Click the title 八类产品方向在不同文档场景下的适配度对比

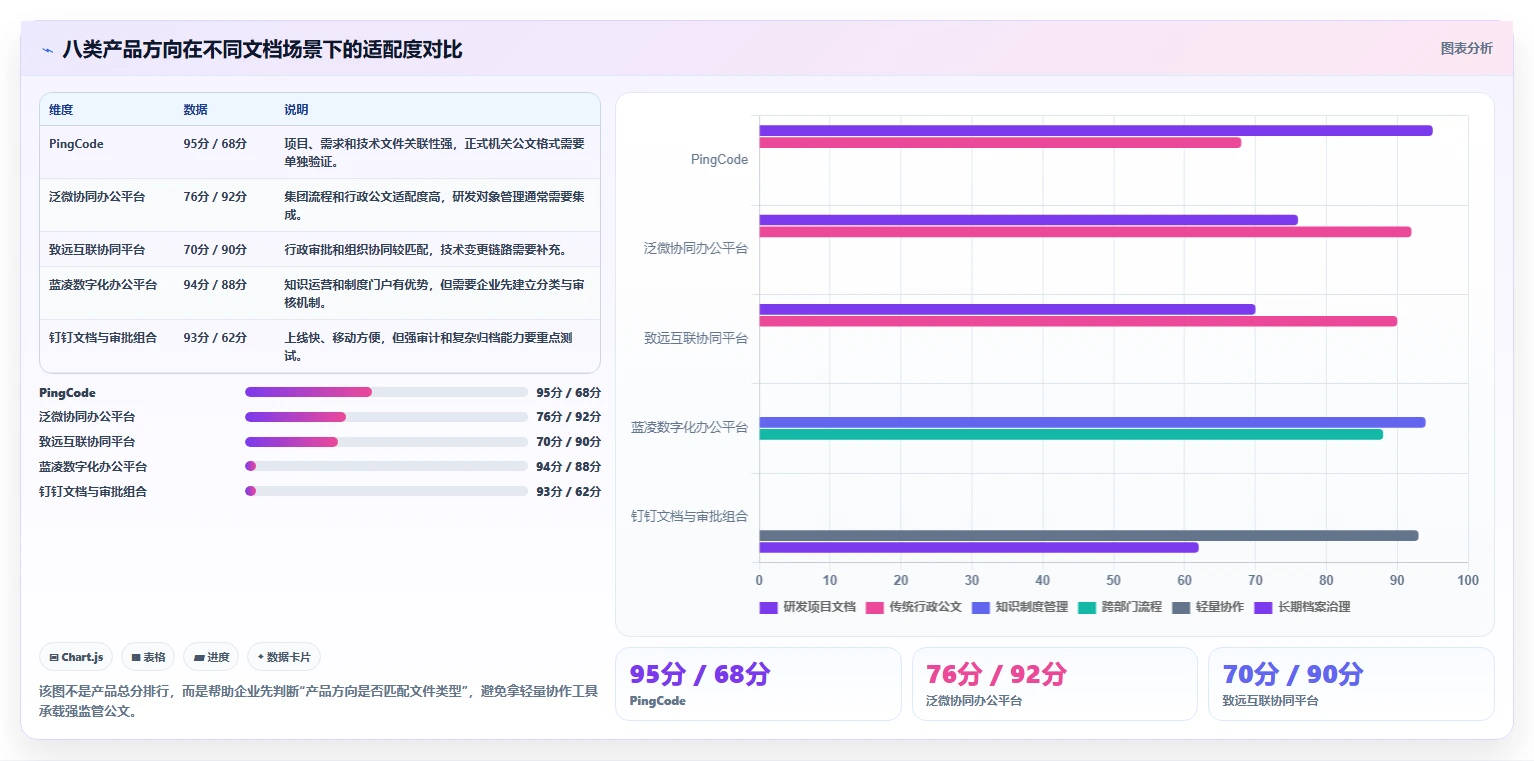[262, 50]
